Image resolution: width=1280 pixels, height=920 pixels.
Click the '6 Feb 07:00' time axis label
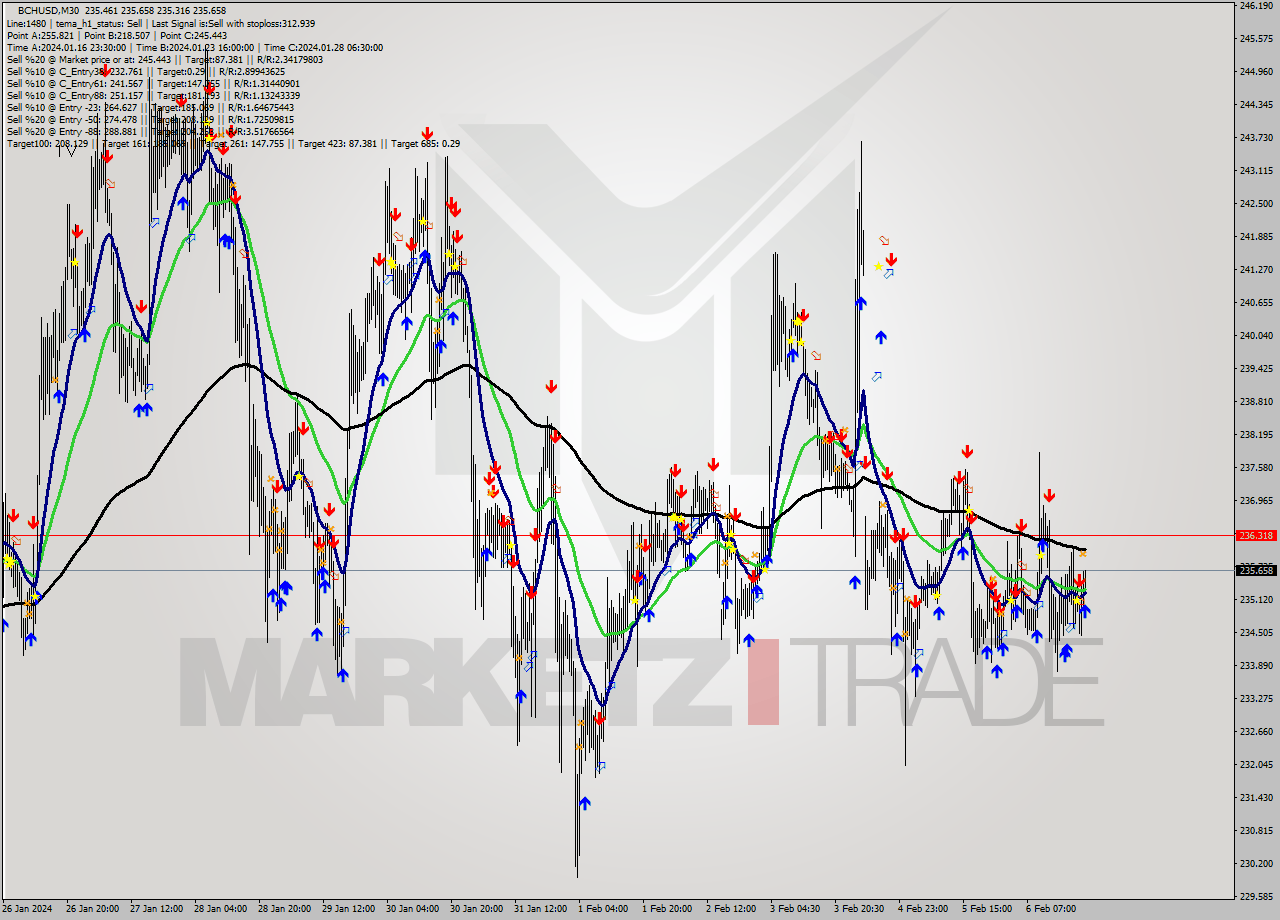(x=1052, y=909)
